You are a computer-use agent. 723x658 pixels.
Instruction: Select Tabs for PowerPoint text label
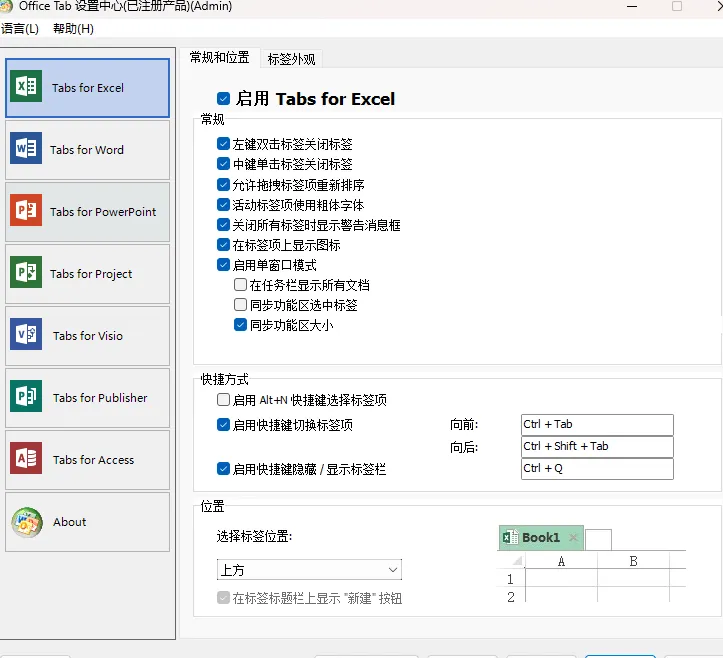pyautogui.click(x=103, y=212)
